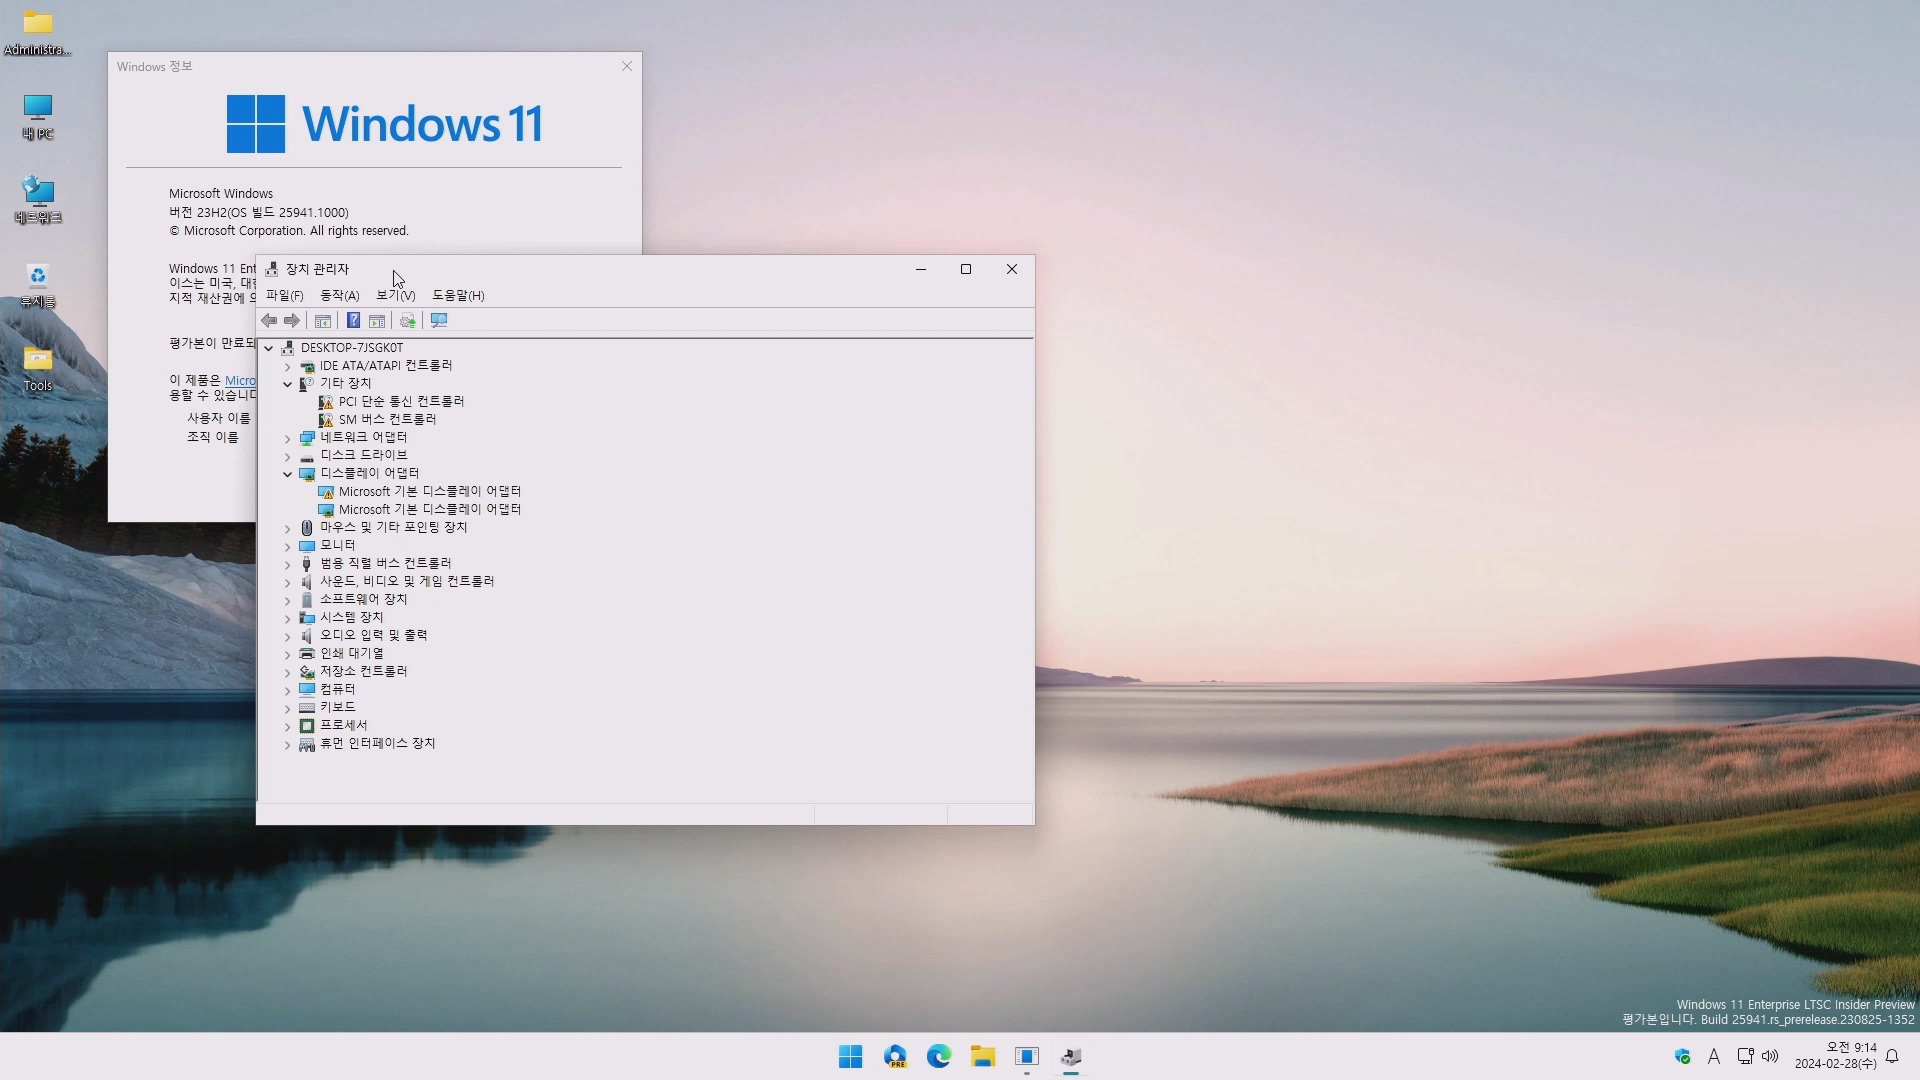Select the 인쇄 대기열 row

click(x=351, y=654)
